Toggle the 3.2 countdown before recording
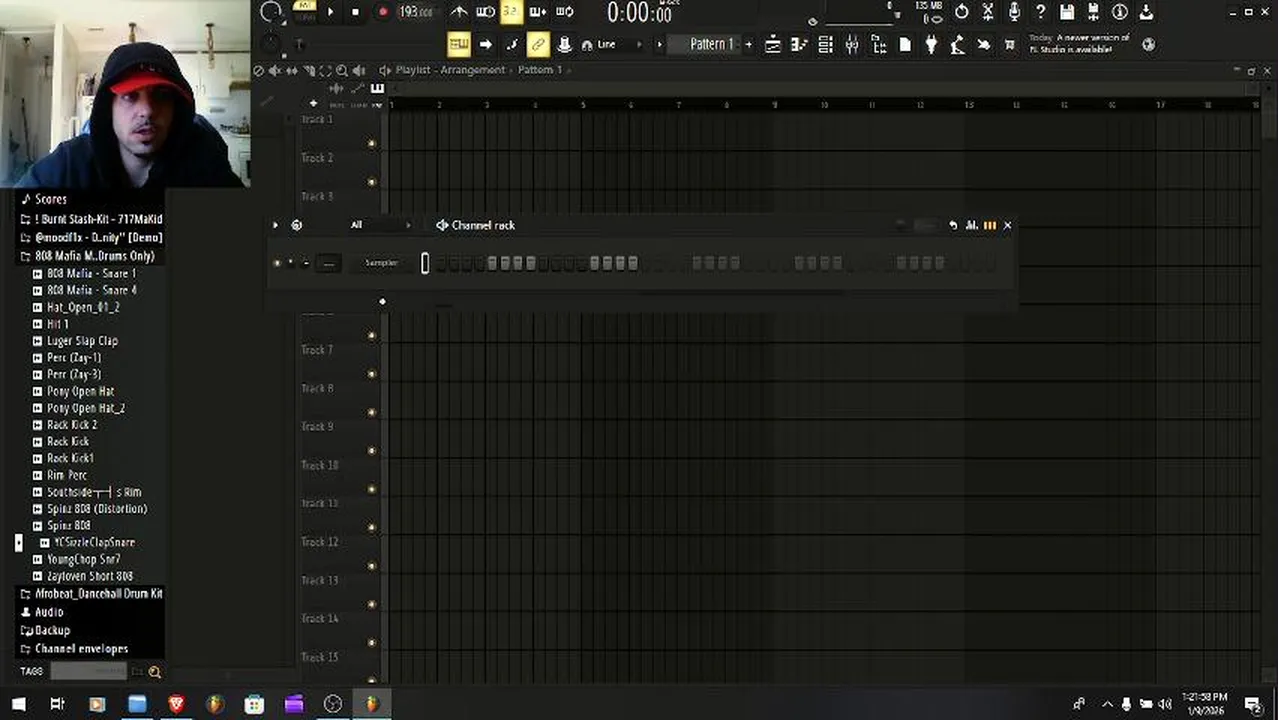 (511, 12)
